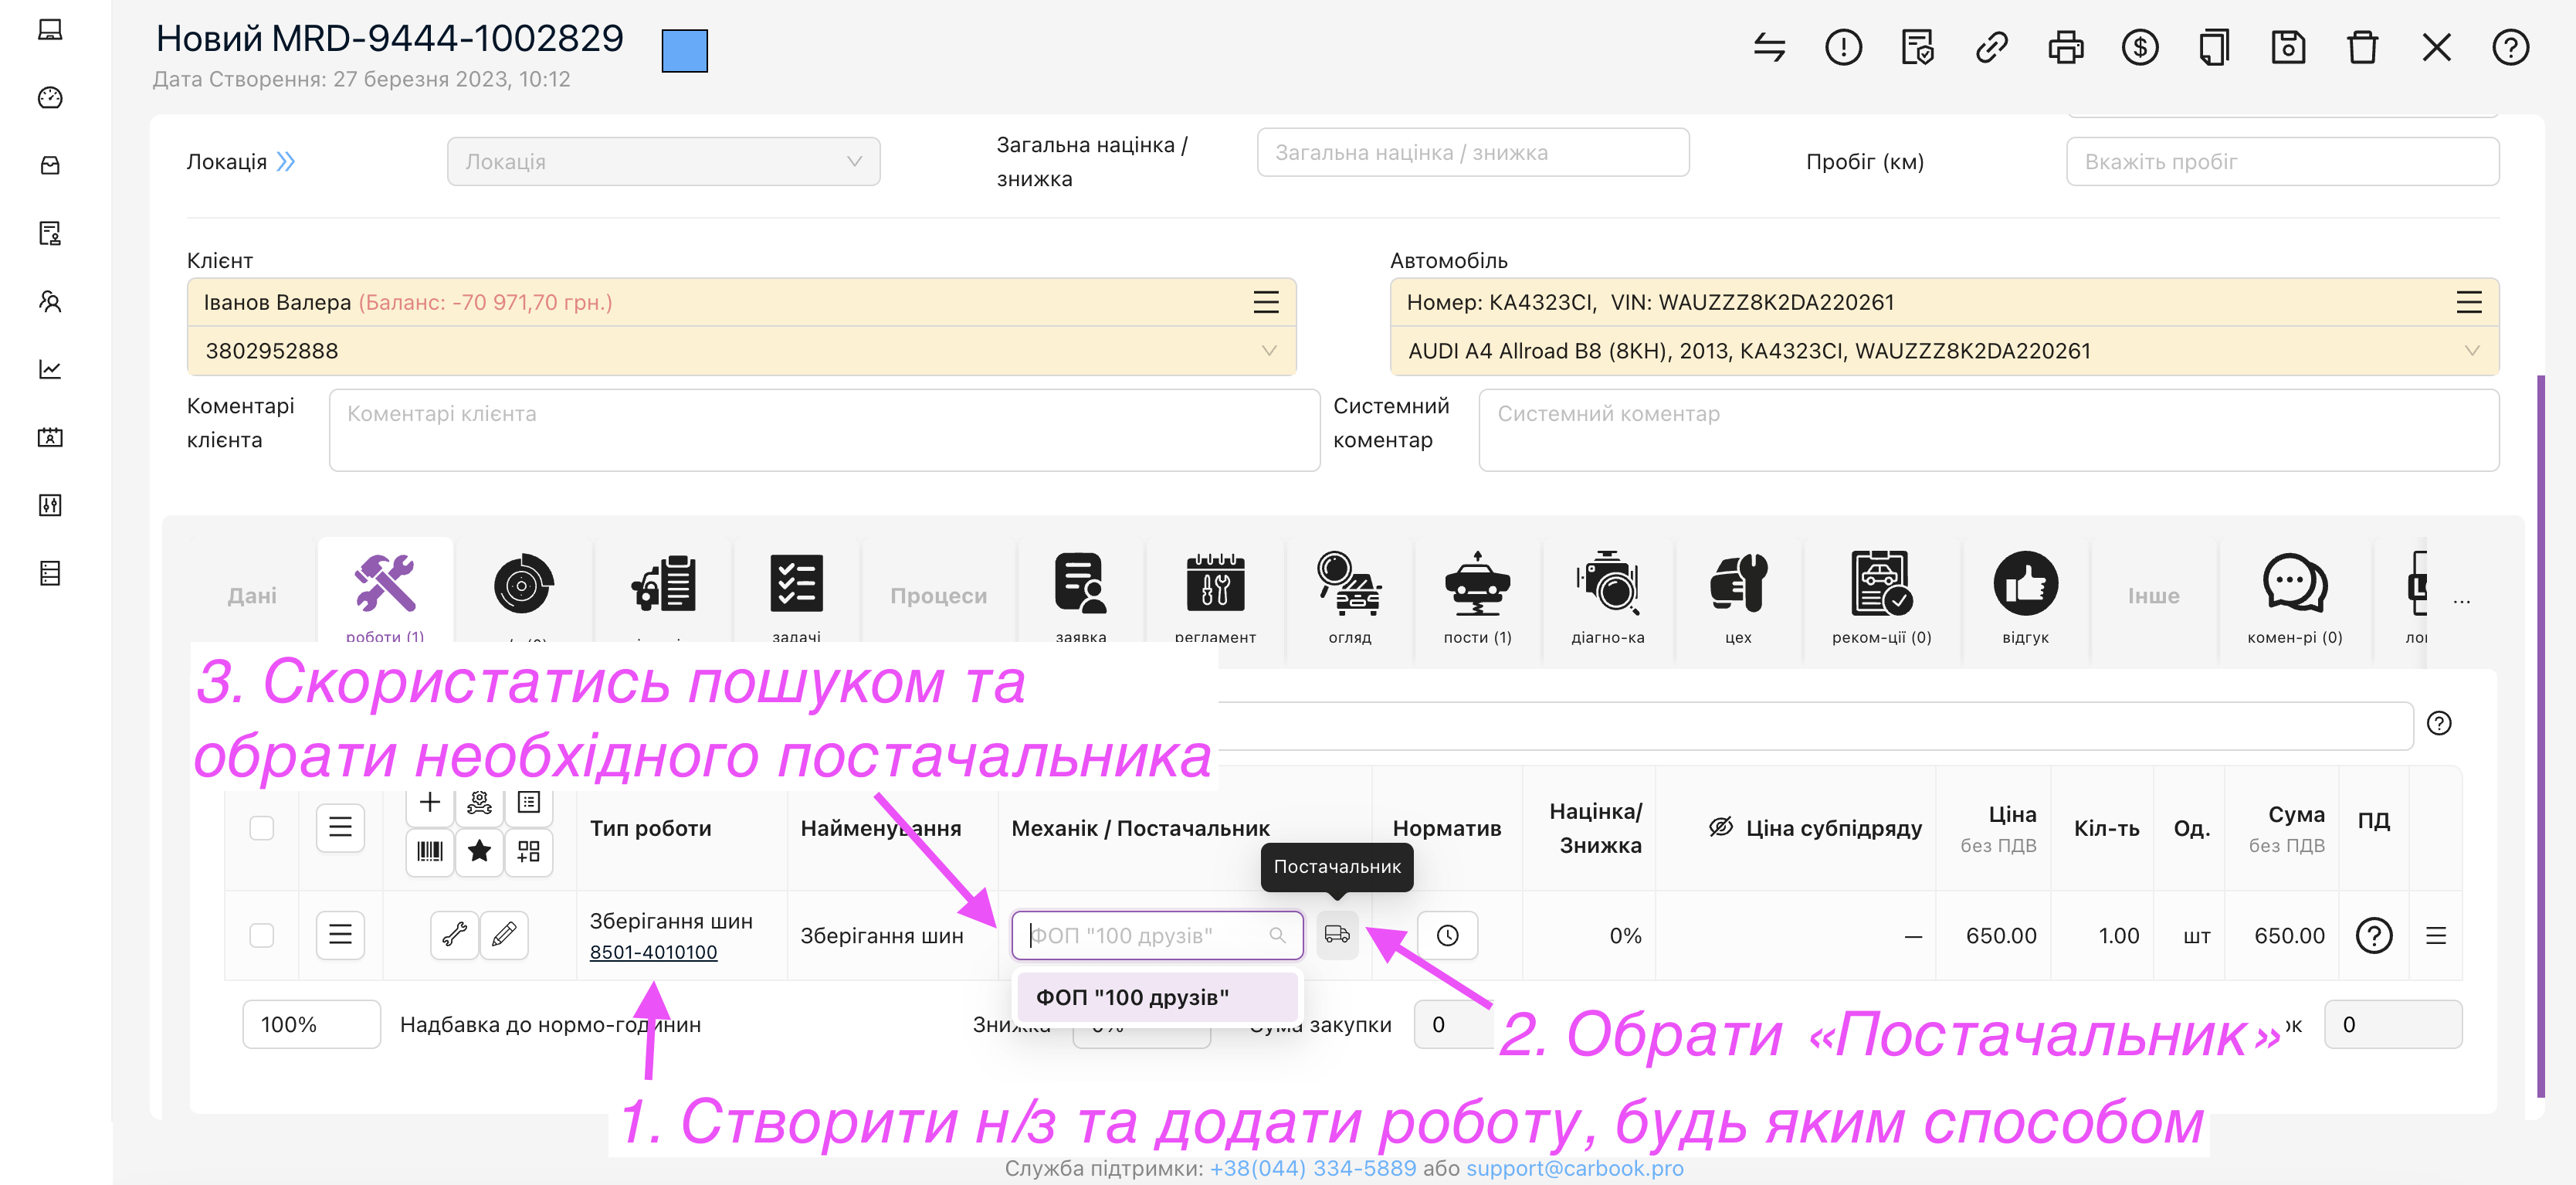The image size is (2576, 1185).
Task: Click the barcode scanner icon
Action: pyautogui.click(x=430, y=851)
